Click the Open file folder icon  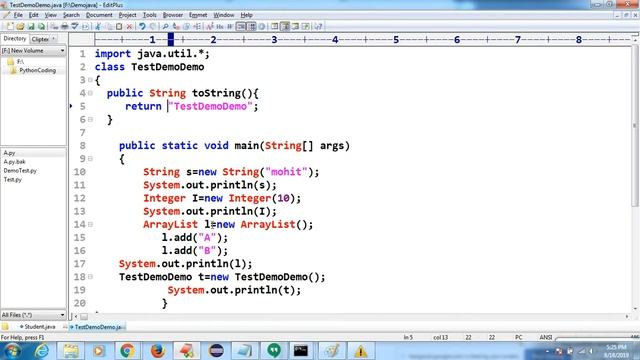(20, 27)
